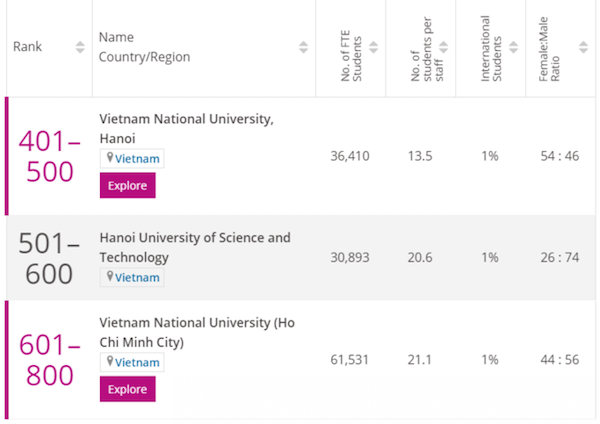This screenshot has width=600, height=424.
Task: Sort by International Students arrows
Action: pyautogui.click(x=512, y=47)
